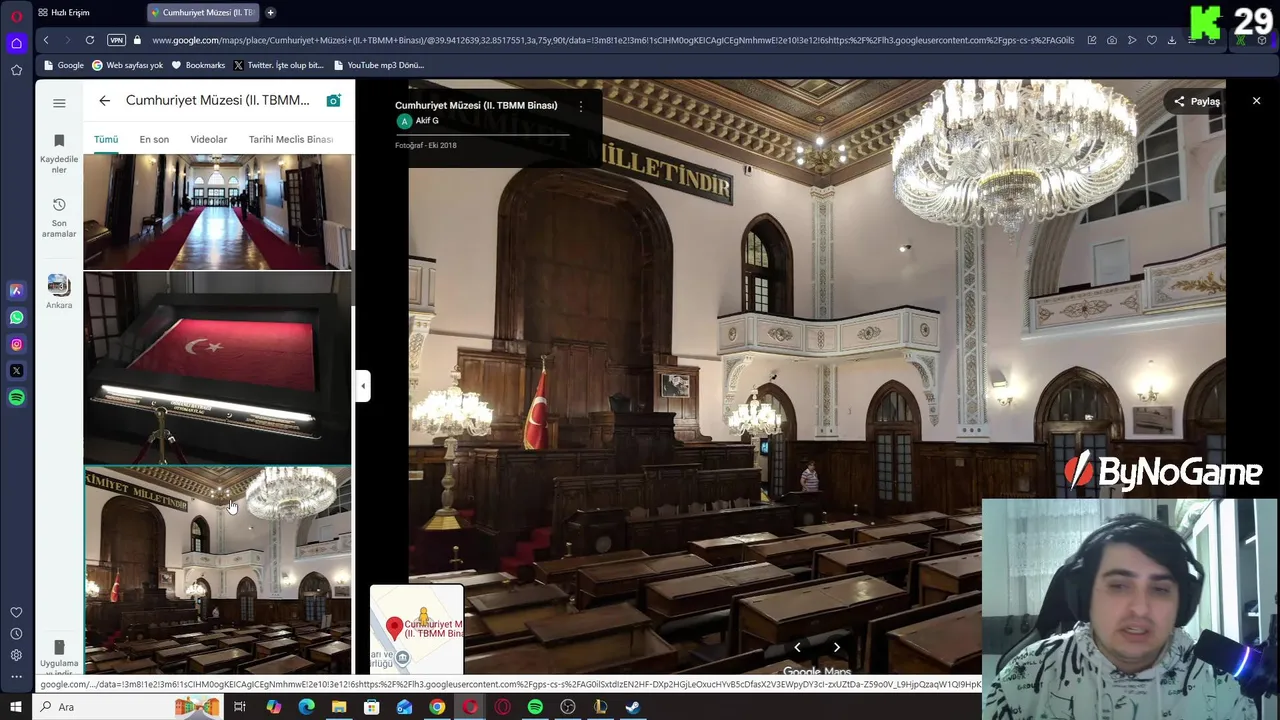Click the Opera logo menu
Image resolution: width=1280 pixels, height=720 pixels.
tap(16, 15)
